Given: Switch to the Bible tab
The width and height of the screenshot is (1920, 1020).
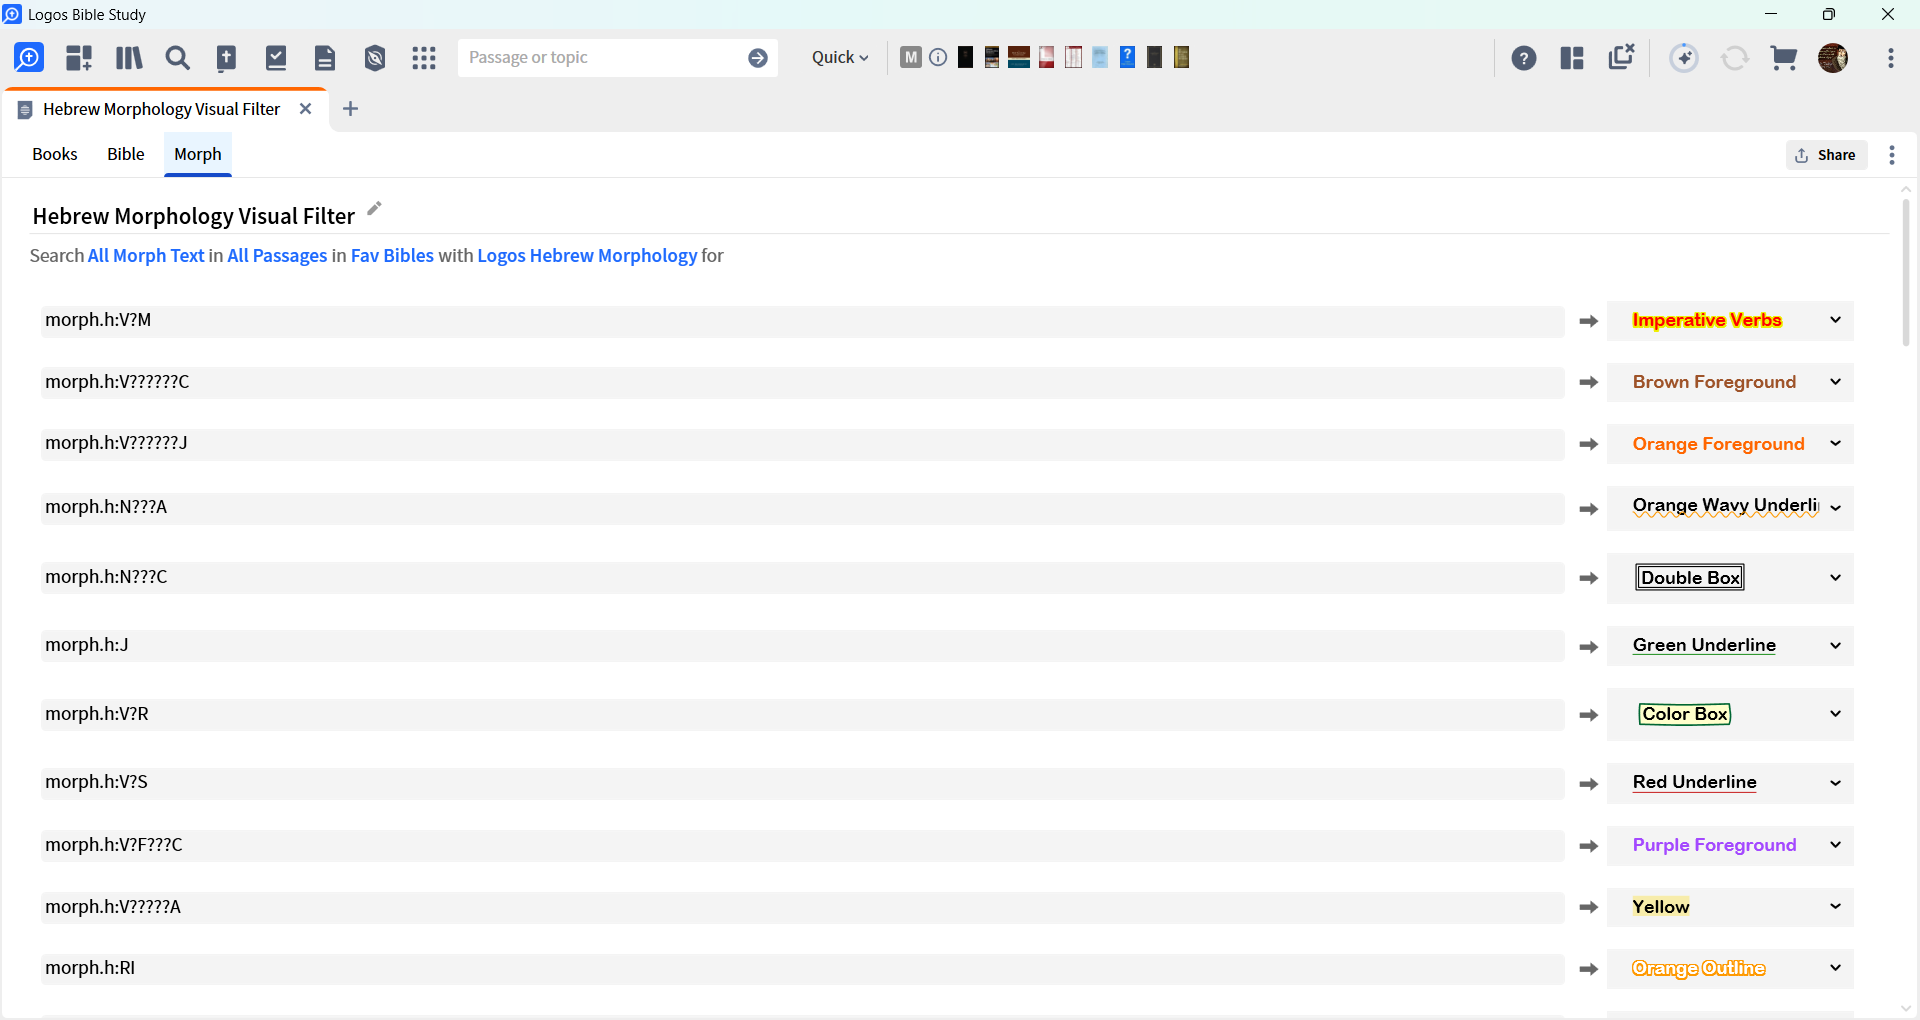Looking at the screenshot, I should (126, 154).
